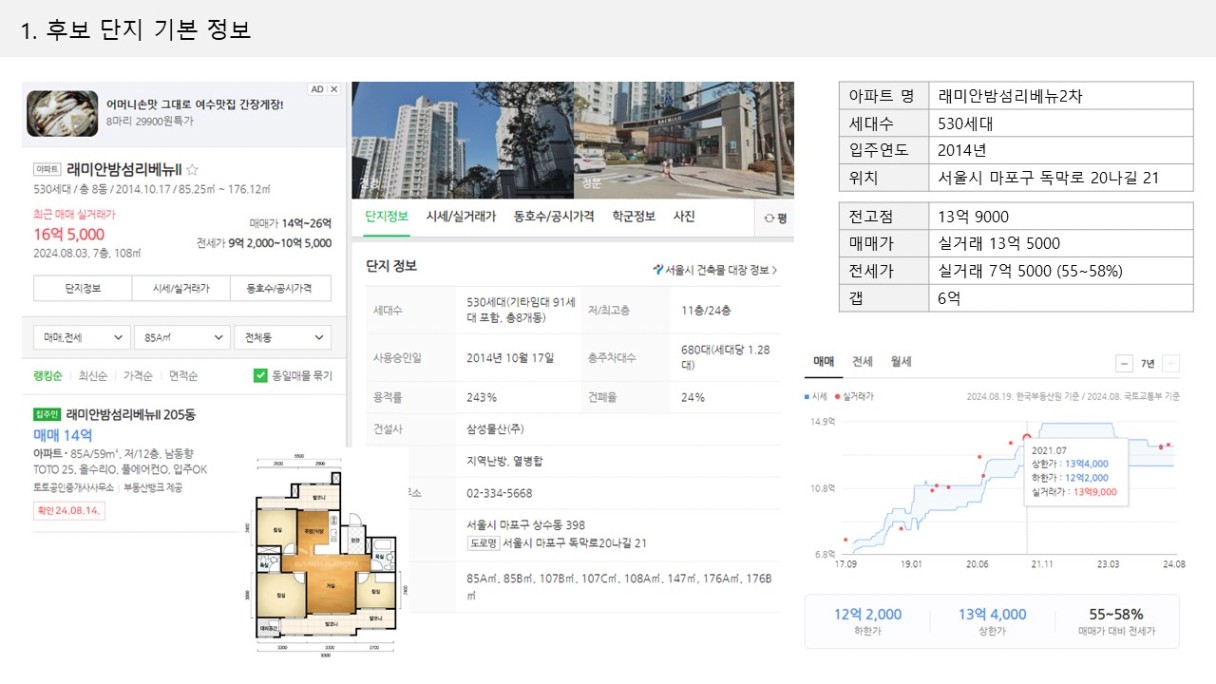Click the 래미안밤섬리베뉴2차 table cell
The image size is (1216, 684).
coord(1061,96)
